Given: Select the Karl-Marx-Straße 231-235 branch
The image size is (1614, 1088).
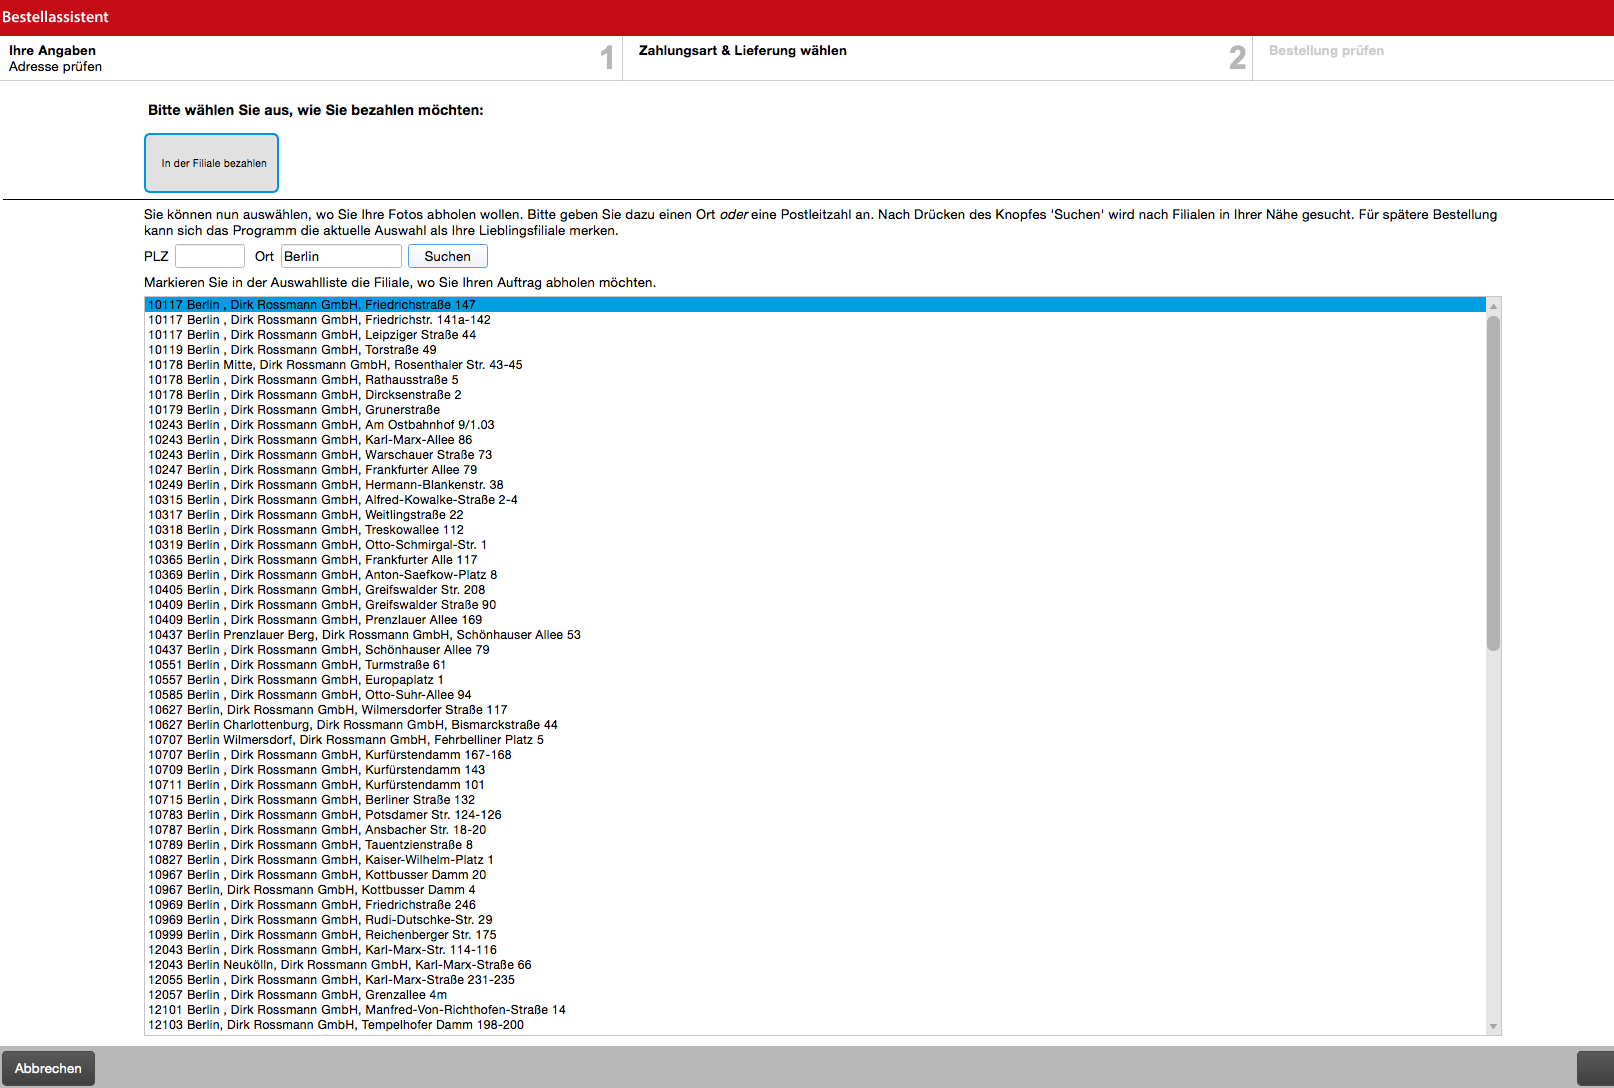Looking at the screenshot, I should click(815, 980).
